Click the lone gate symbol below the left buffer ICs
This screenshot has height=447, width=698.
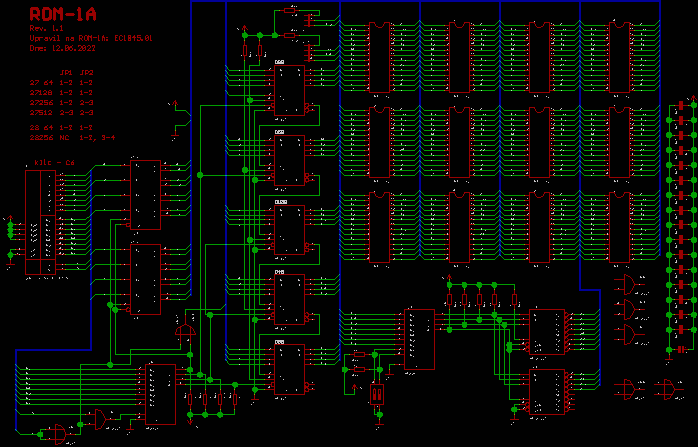click(185, 329)
